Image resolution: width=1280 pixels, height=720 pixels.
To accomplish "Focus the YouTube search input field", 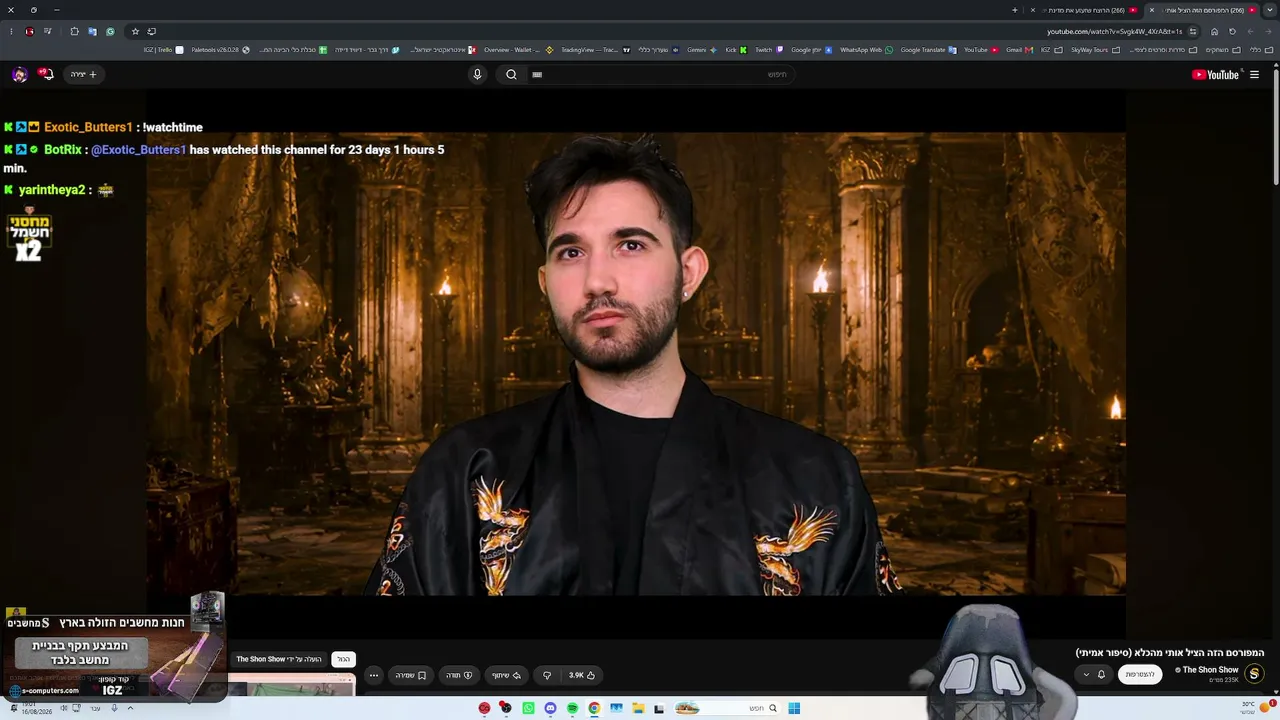I will [x=660, y=74].
